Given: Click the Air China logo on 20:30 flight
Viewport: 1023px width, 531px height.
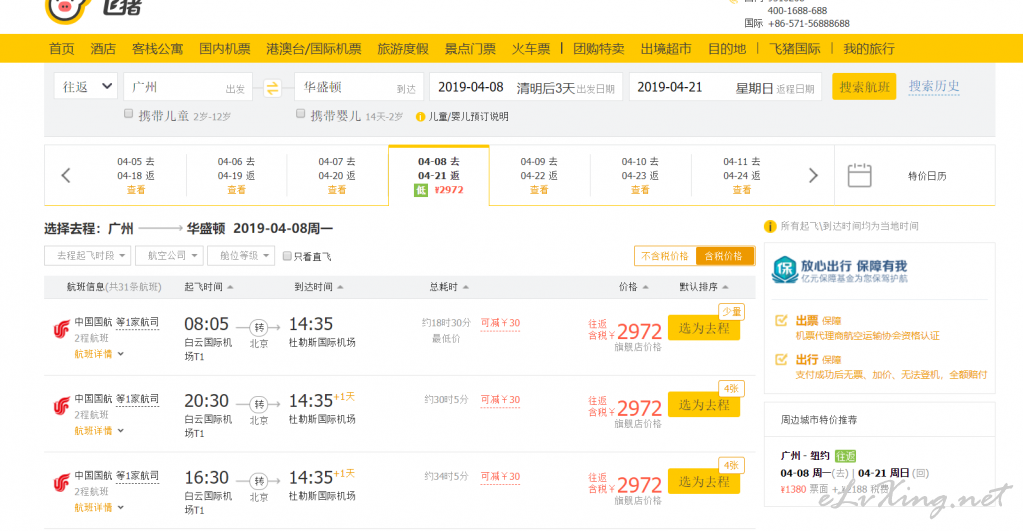Looking at the screenshot, I should tap(61, 406).
